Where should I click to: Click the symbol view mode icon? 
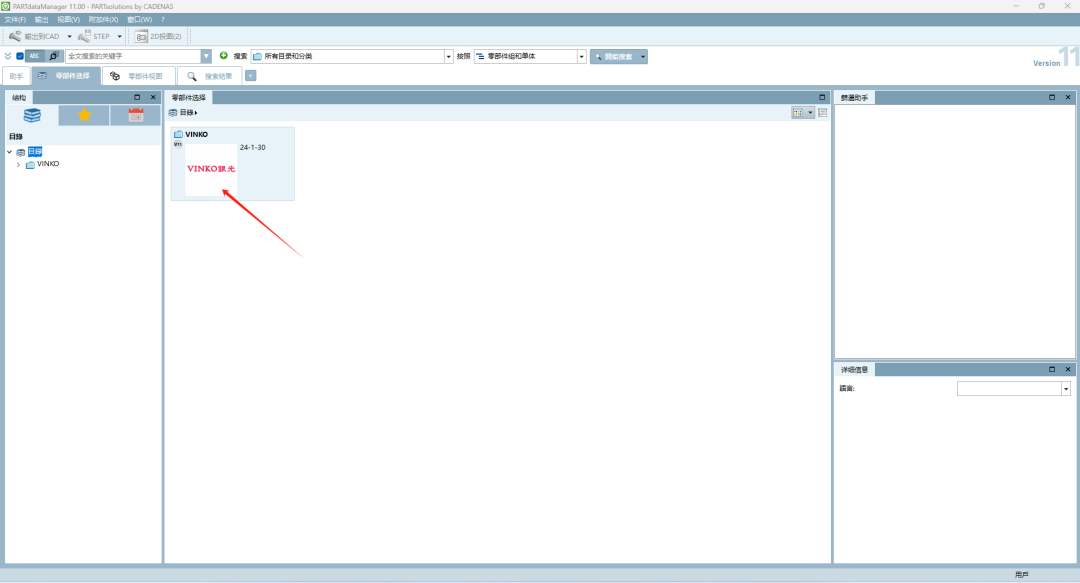tap(798, 112)
